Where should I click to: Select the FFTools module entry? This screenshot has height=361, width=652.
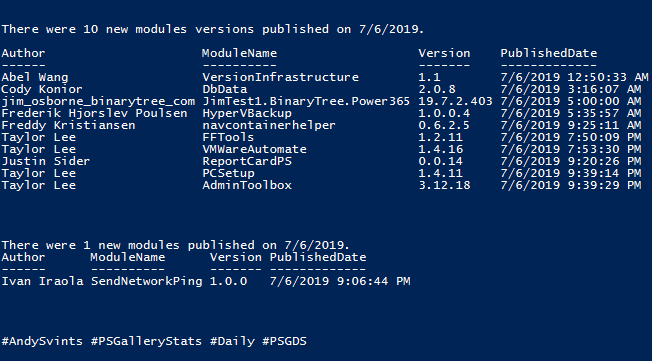tap(228, 137)
